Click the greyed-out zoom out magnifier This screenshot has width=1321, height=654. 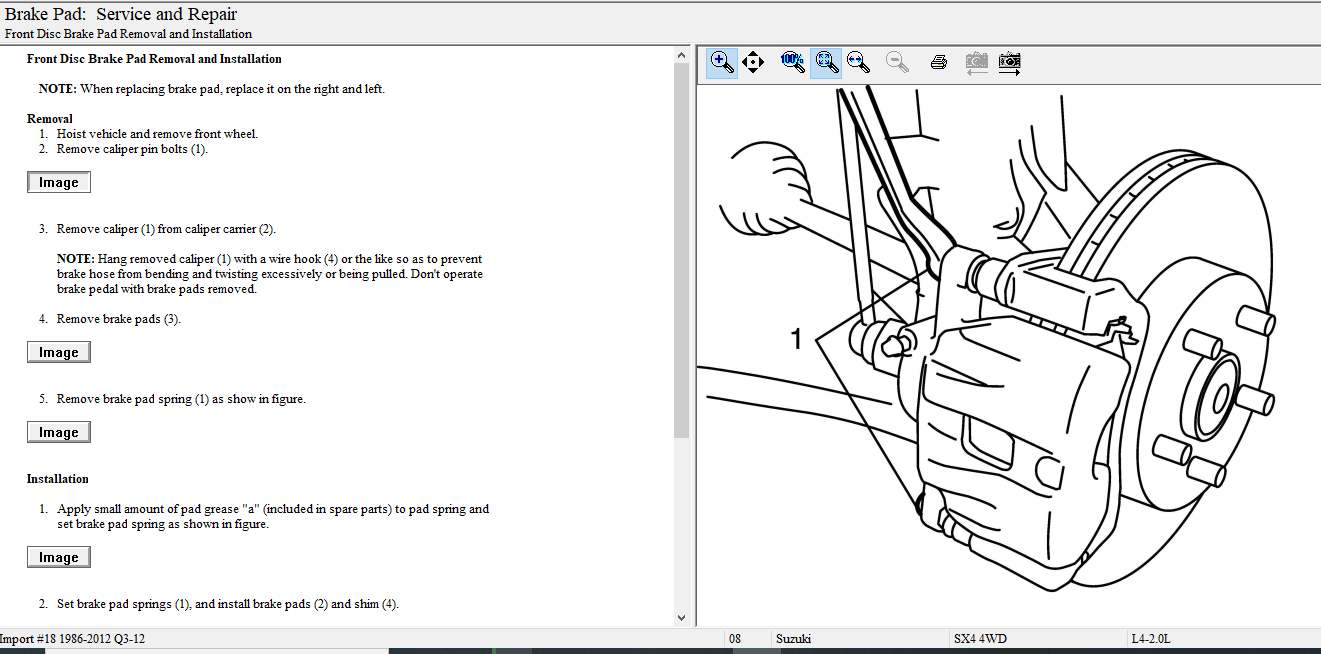(898, 63)
